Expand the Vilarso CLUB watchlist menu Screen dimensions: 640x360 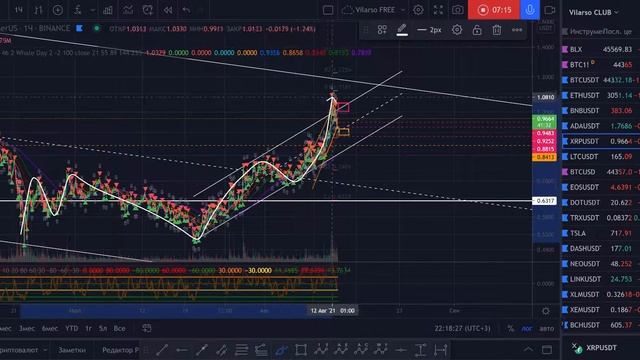point(593,12)
